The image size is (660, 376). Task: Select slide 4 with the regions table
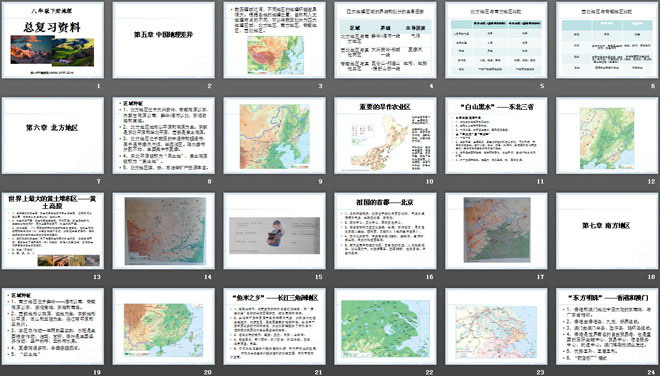click(x=385, y=40)
